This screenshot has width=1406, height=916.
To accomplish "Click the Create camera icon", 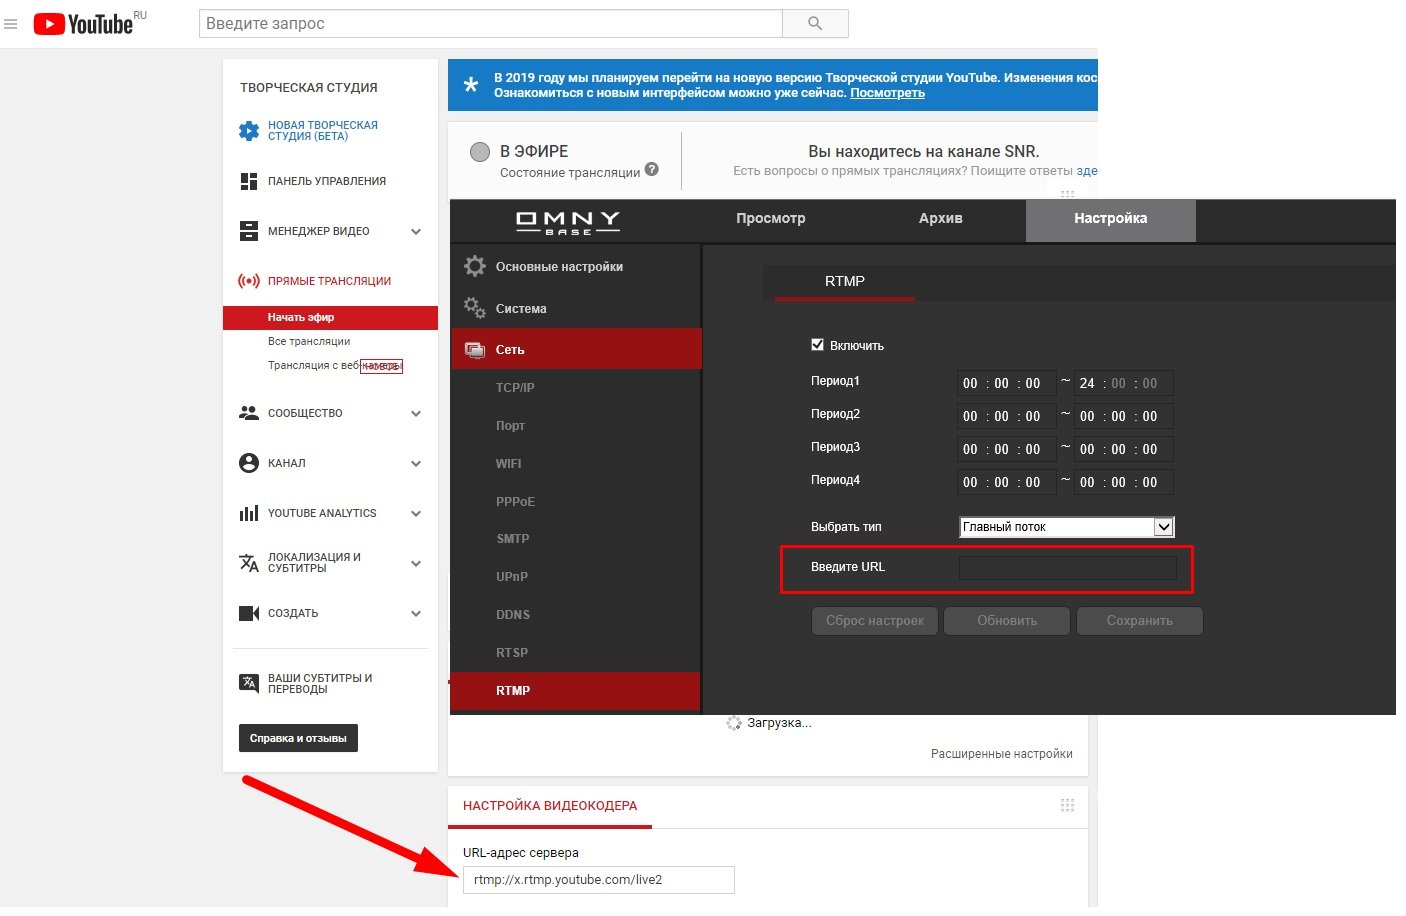I will coord(249,613).
